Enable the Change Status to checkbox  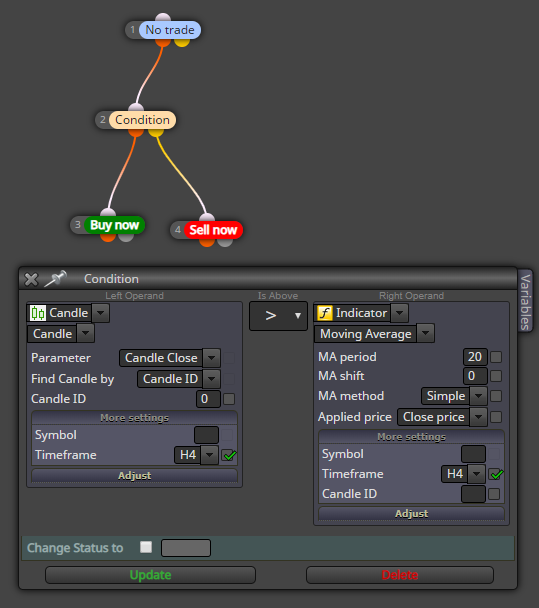tap(146, 547)
